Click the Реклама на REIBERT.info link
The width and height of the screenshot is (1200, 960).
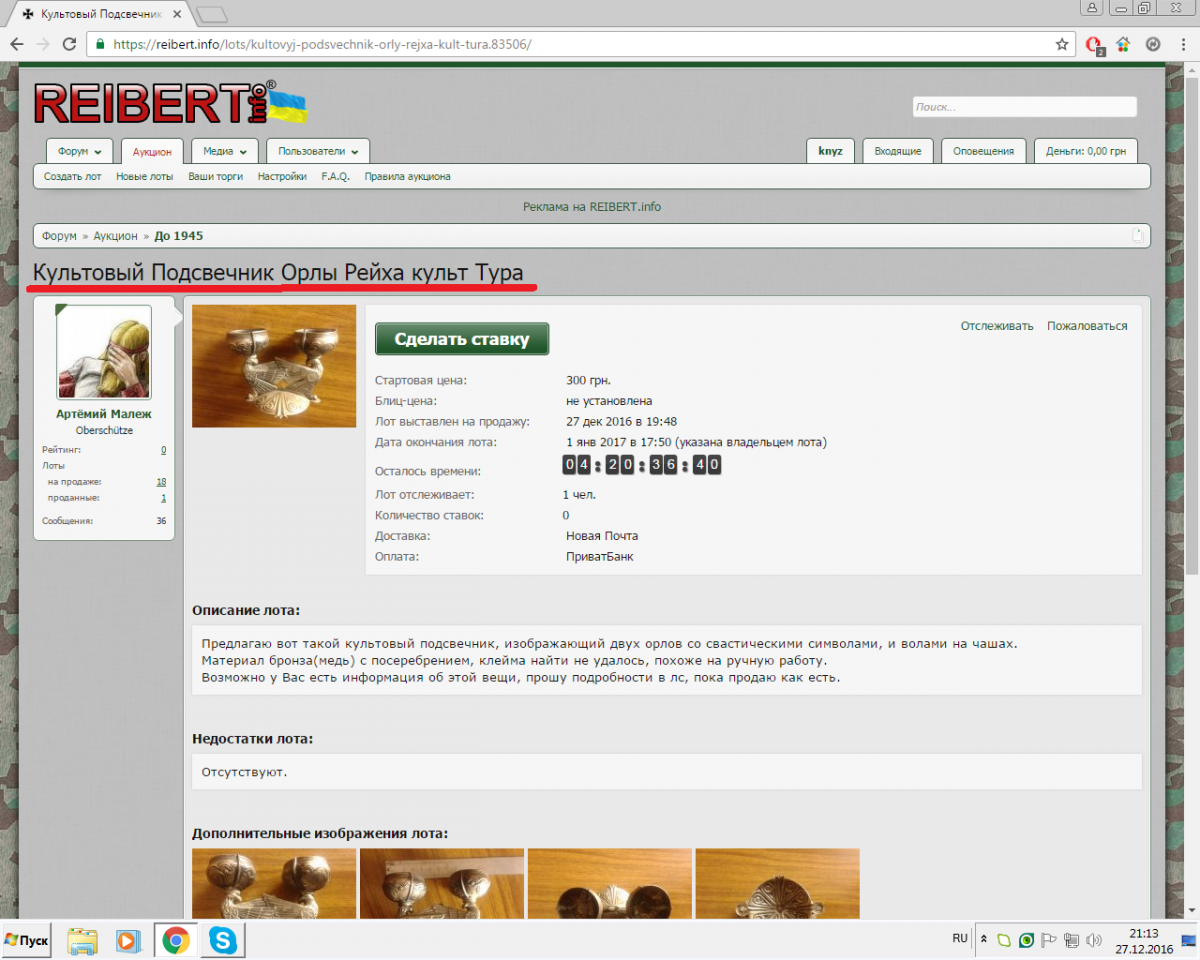click(592, 207)
